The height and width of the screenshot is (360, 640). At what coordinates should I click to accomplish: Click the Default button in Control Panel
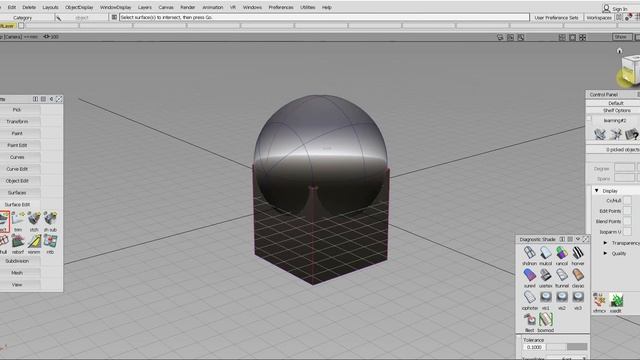tap(616, 103)
